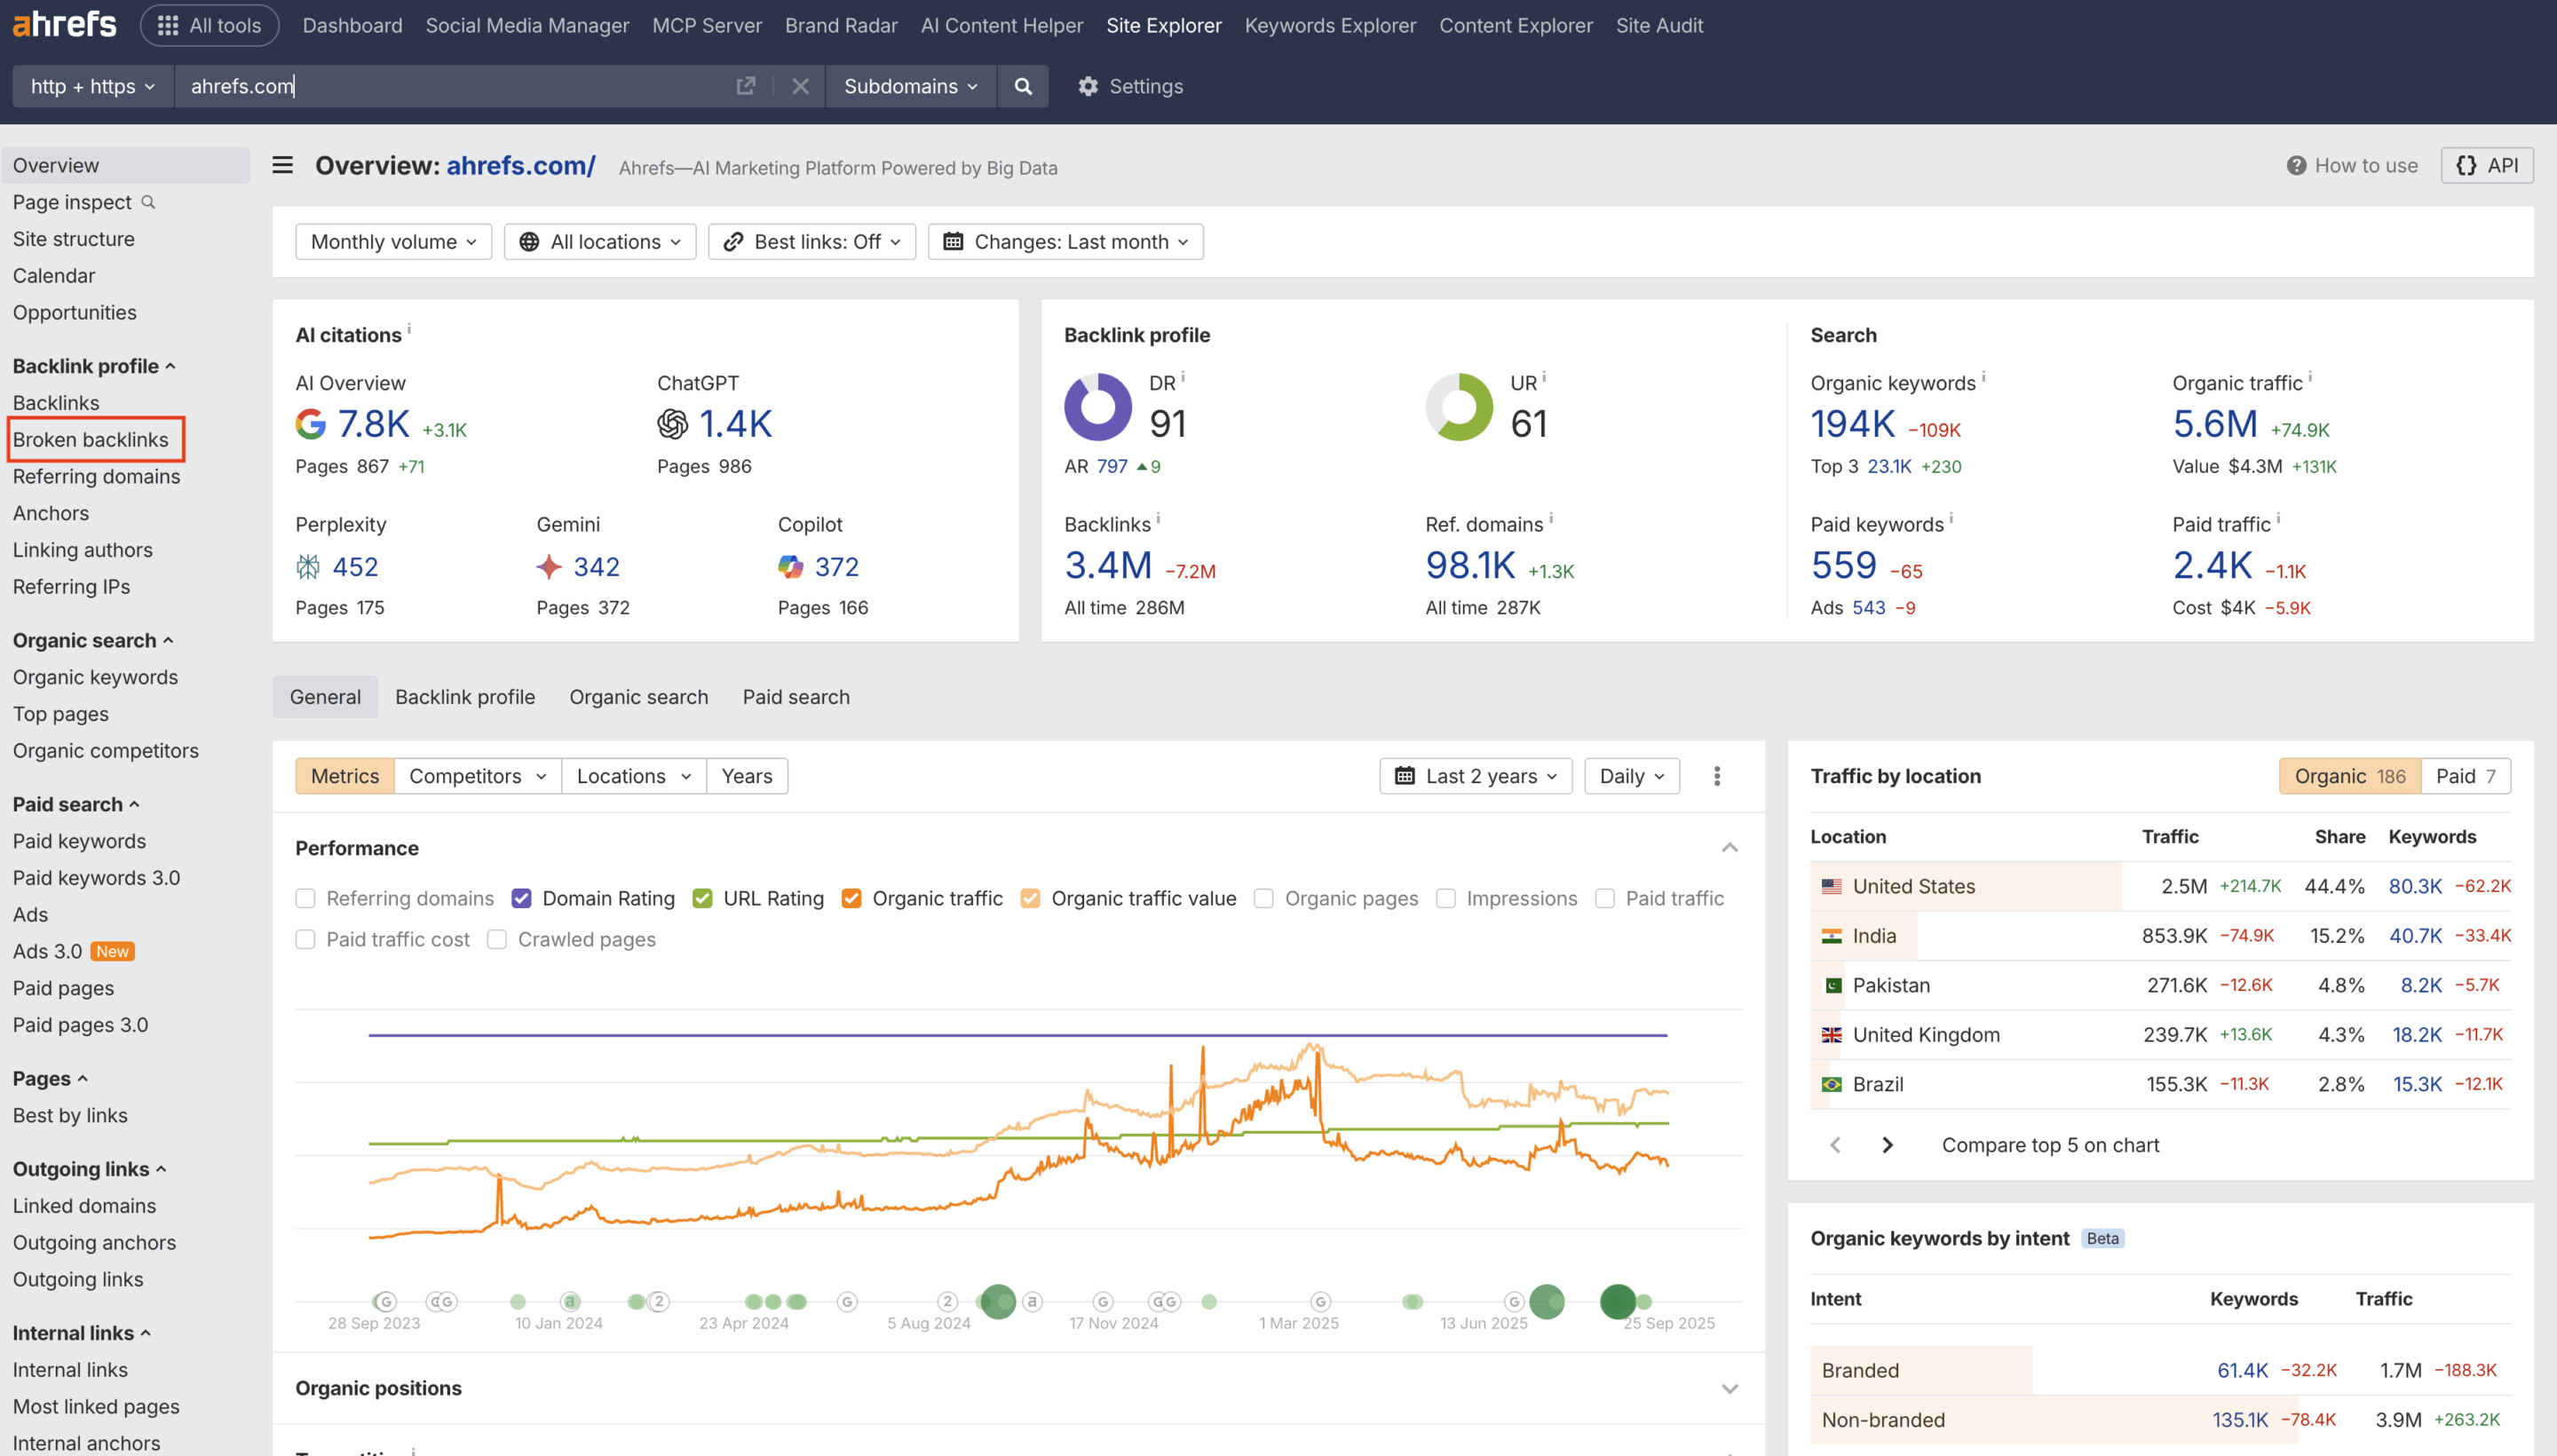Uncheck Domain Rating checkbox
This screenshot has width=2557, height=1456.
tap(521, 898)
